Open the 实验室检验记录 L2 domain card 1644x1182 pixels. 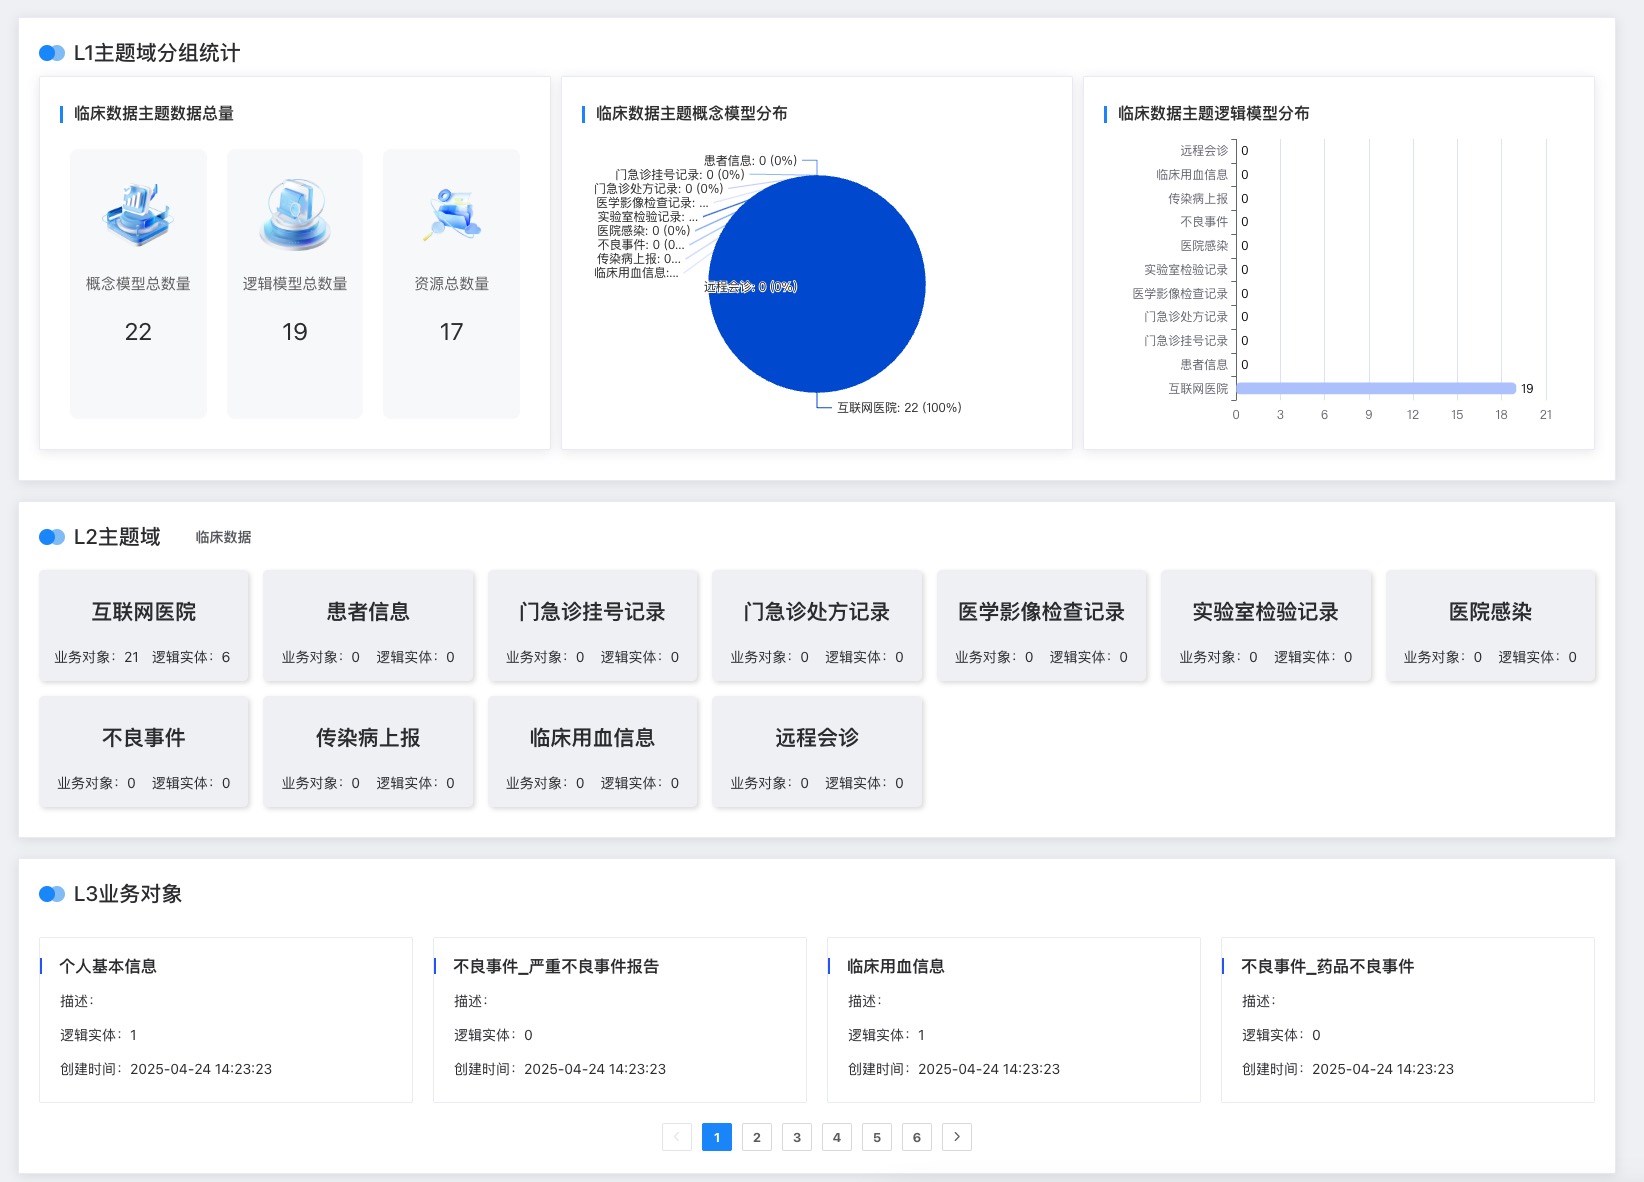tap(1266, 626)
